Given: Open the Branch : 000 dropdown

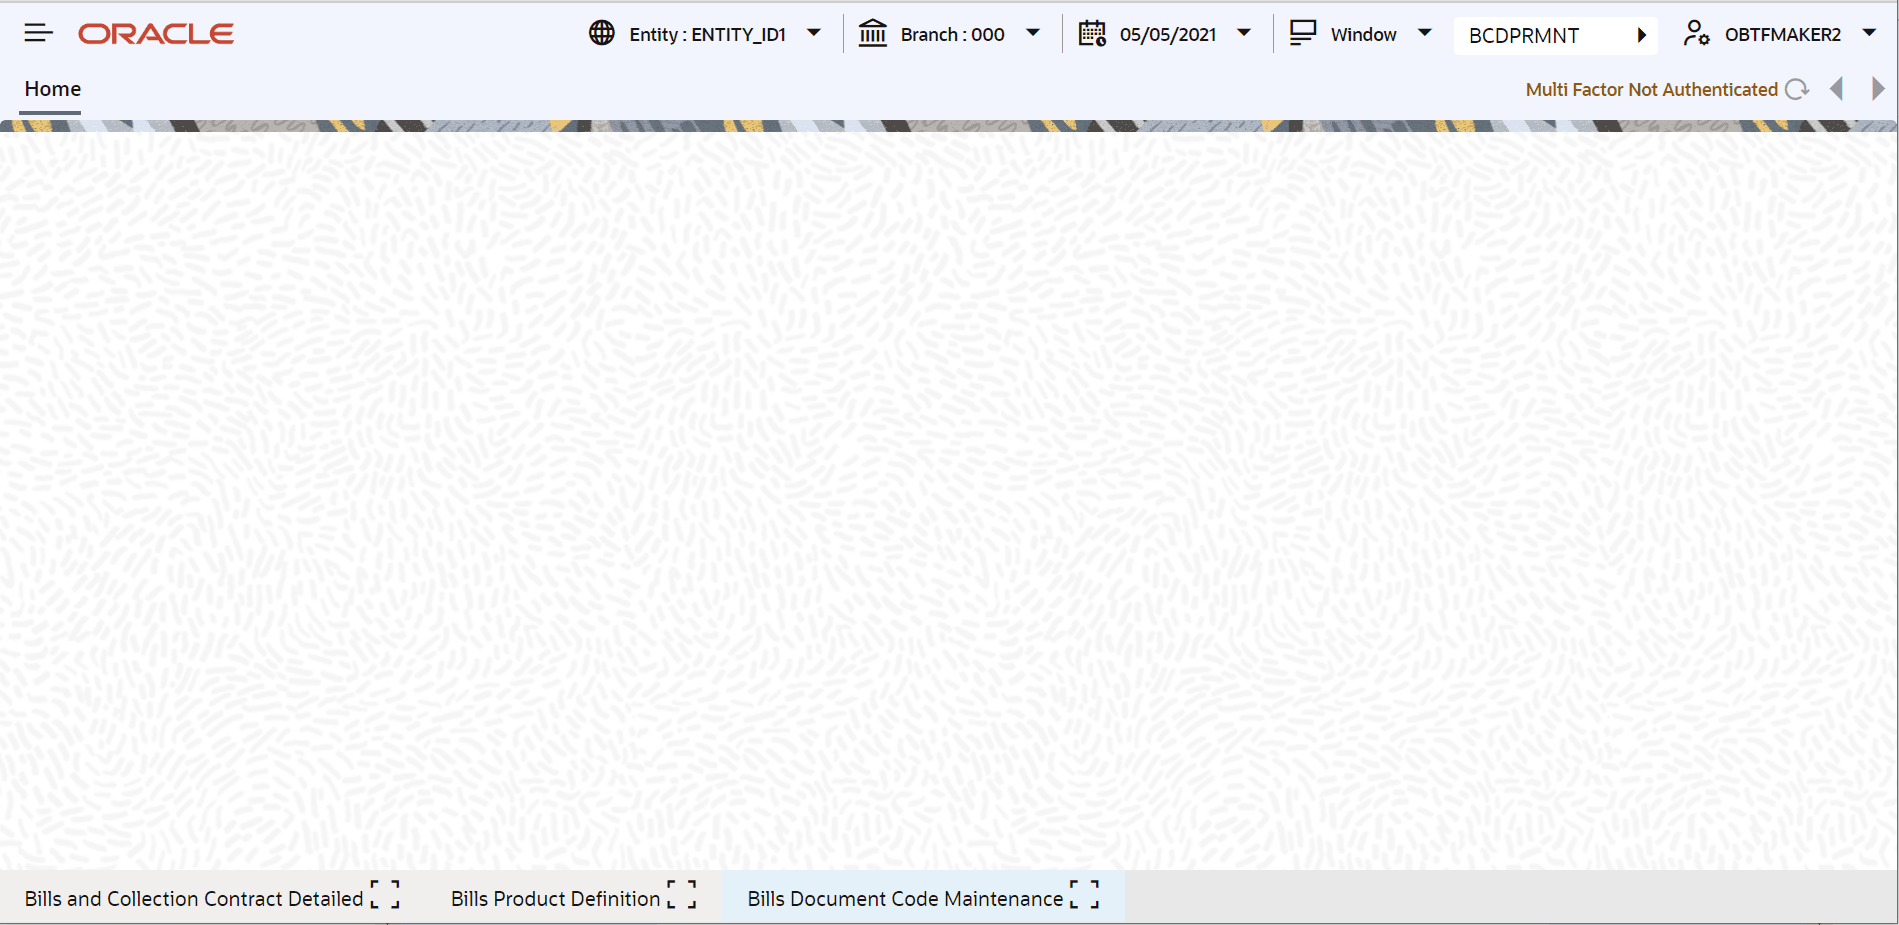Looking at the screenshot, I should [1032, 33].
